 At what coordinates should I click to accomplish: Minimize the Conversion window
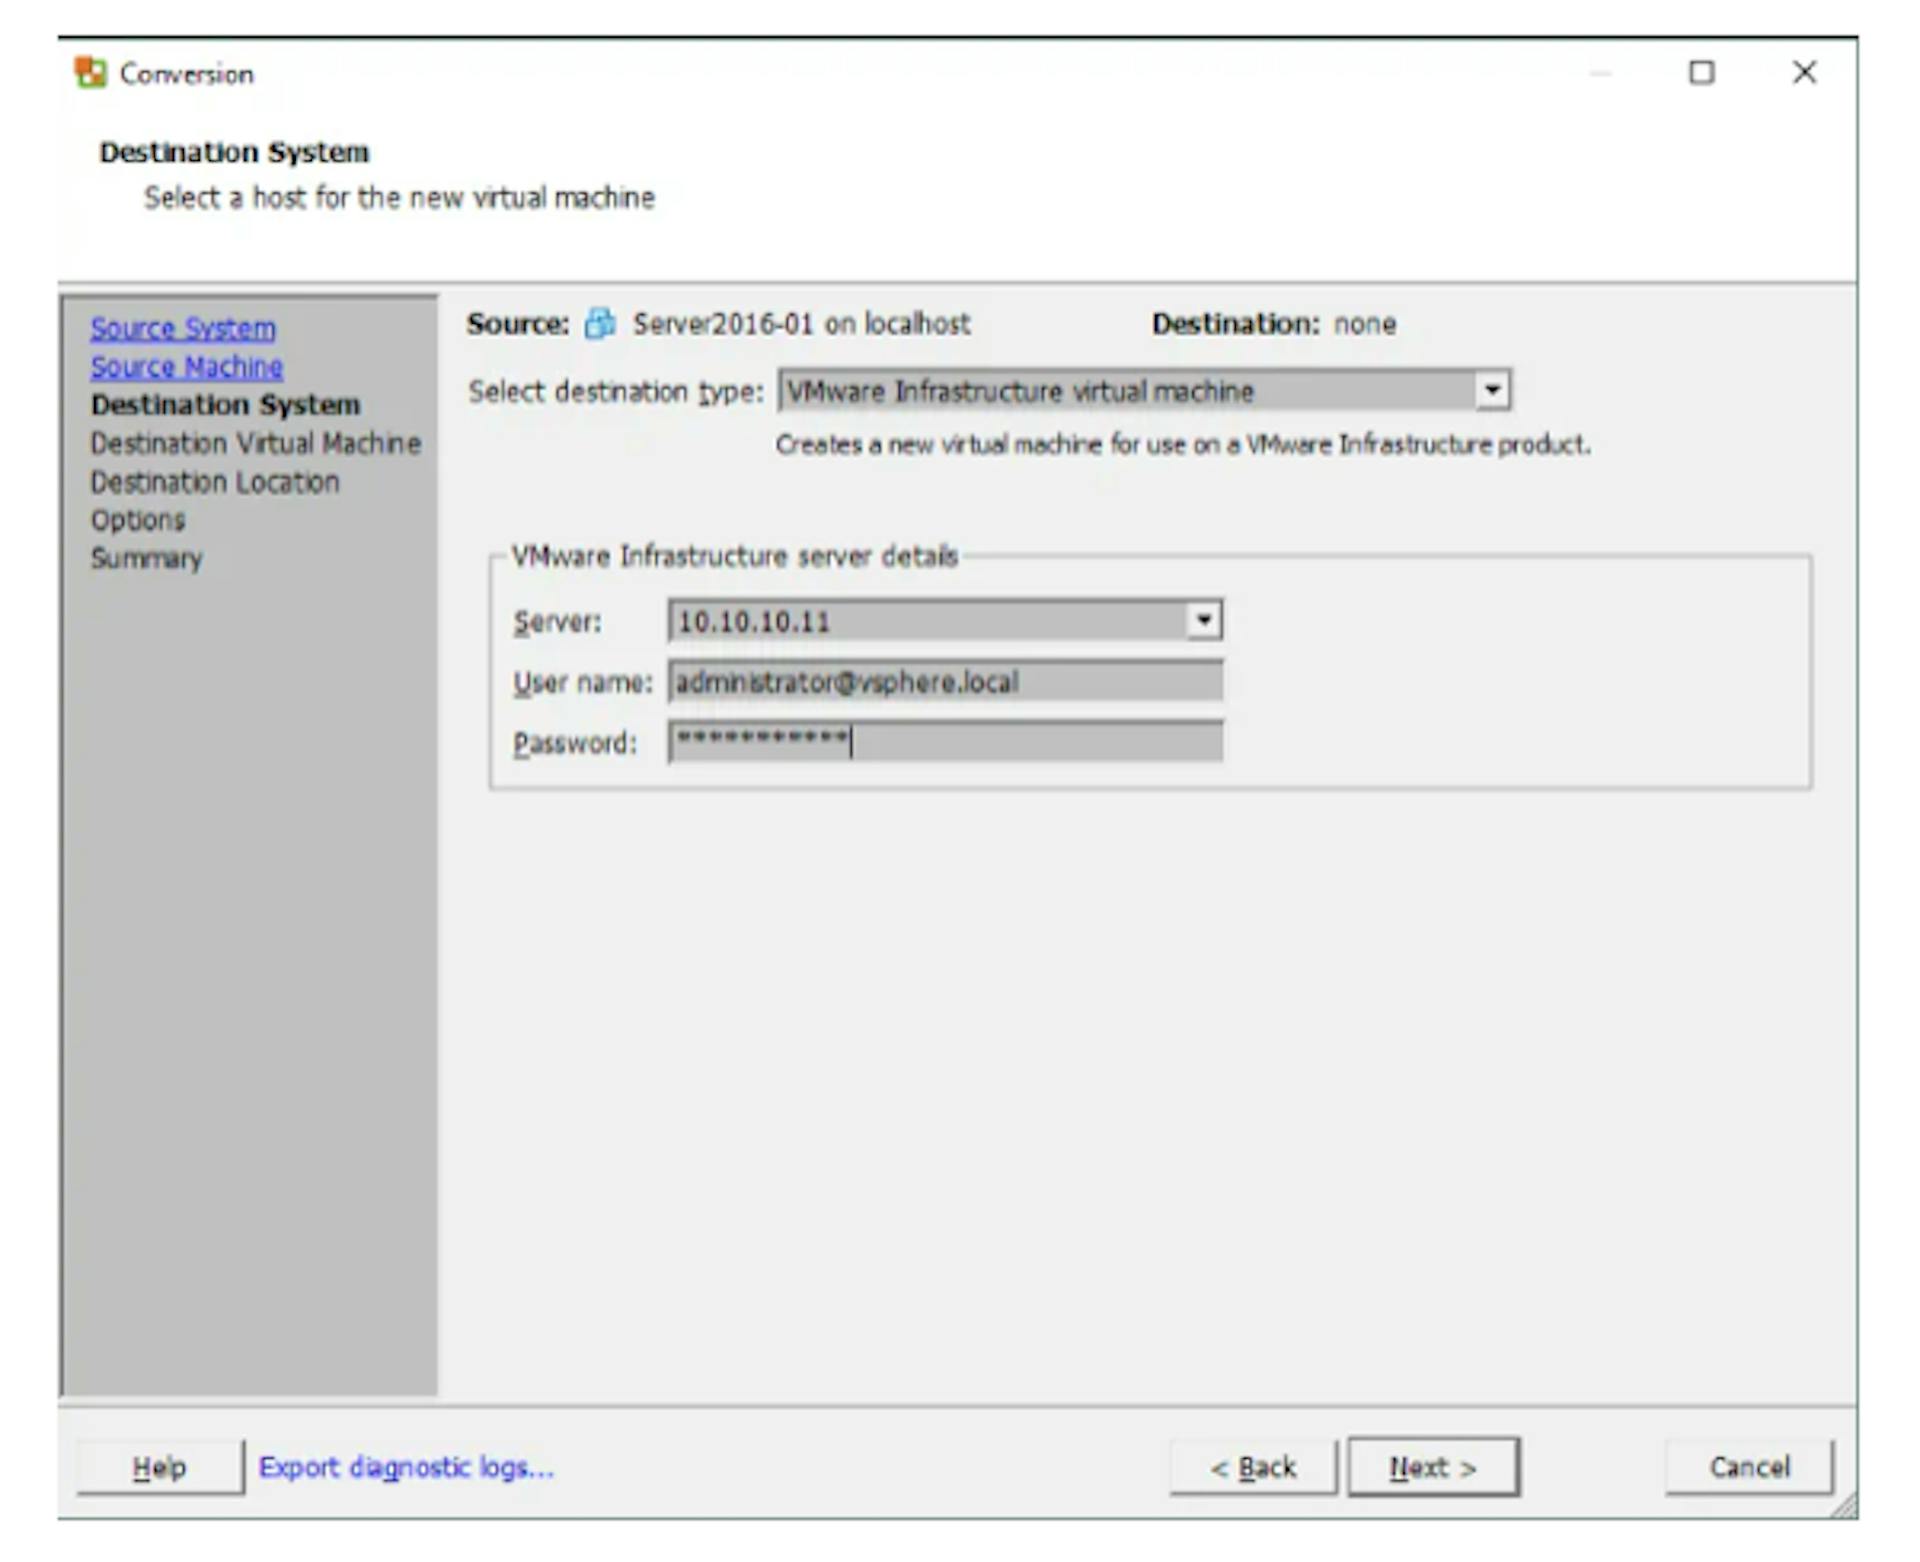1601,73
